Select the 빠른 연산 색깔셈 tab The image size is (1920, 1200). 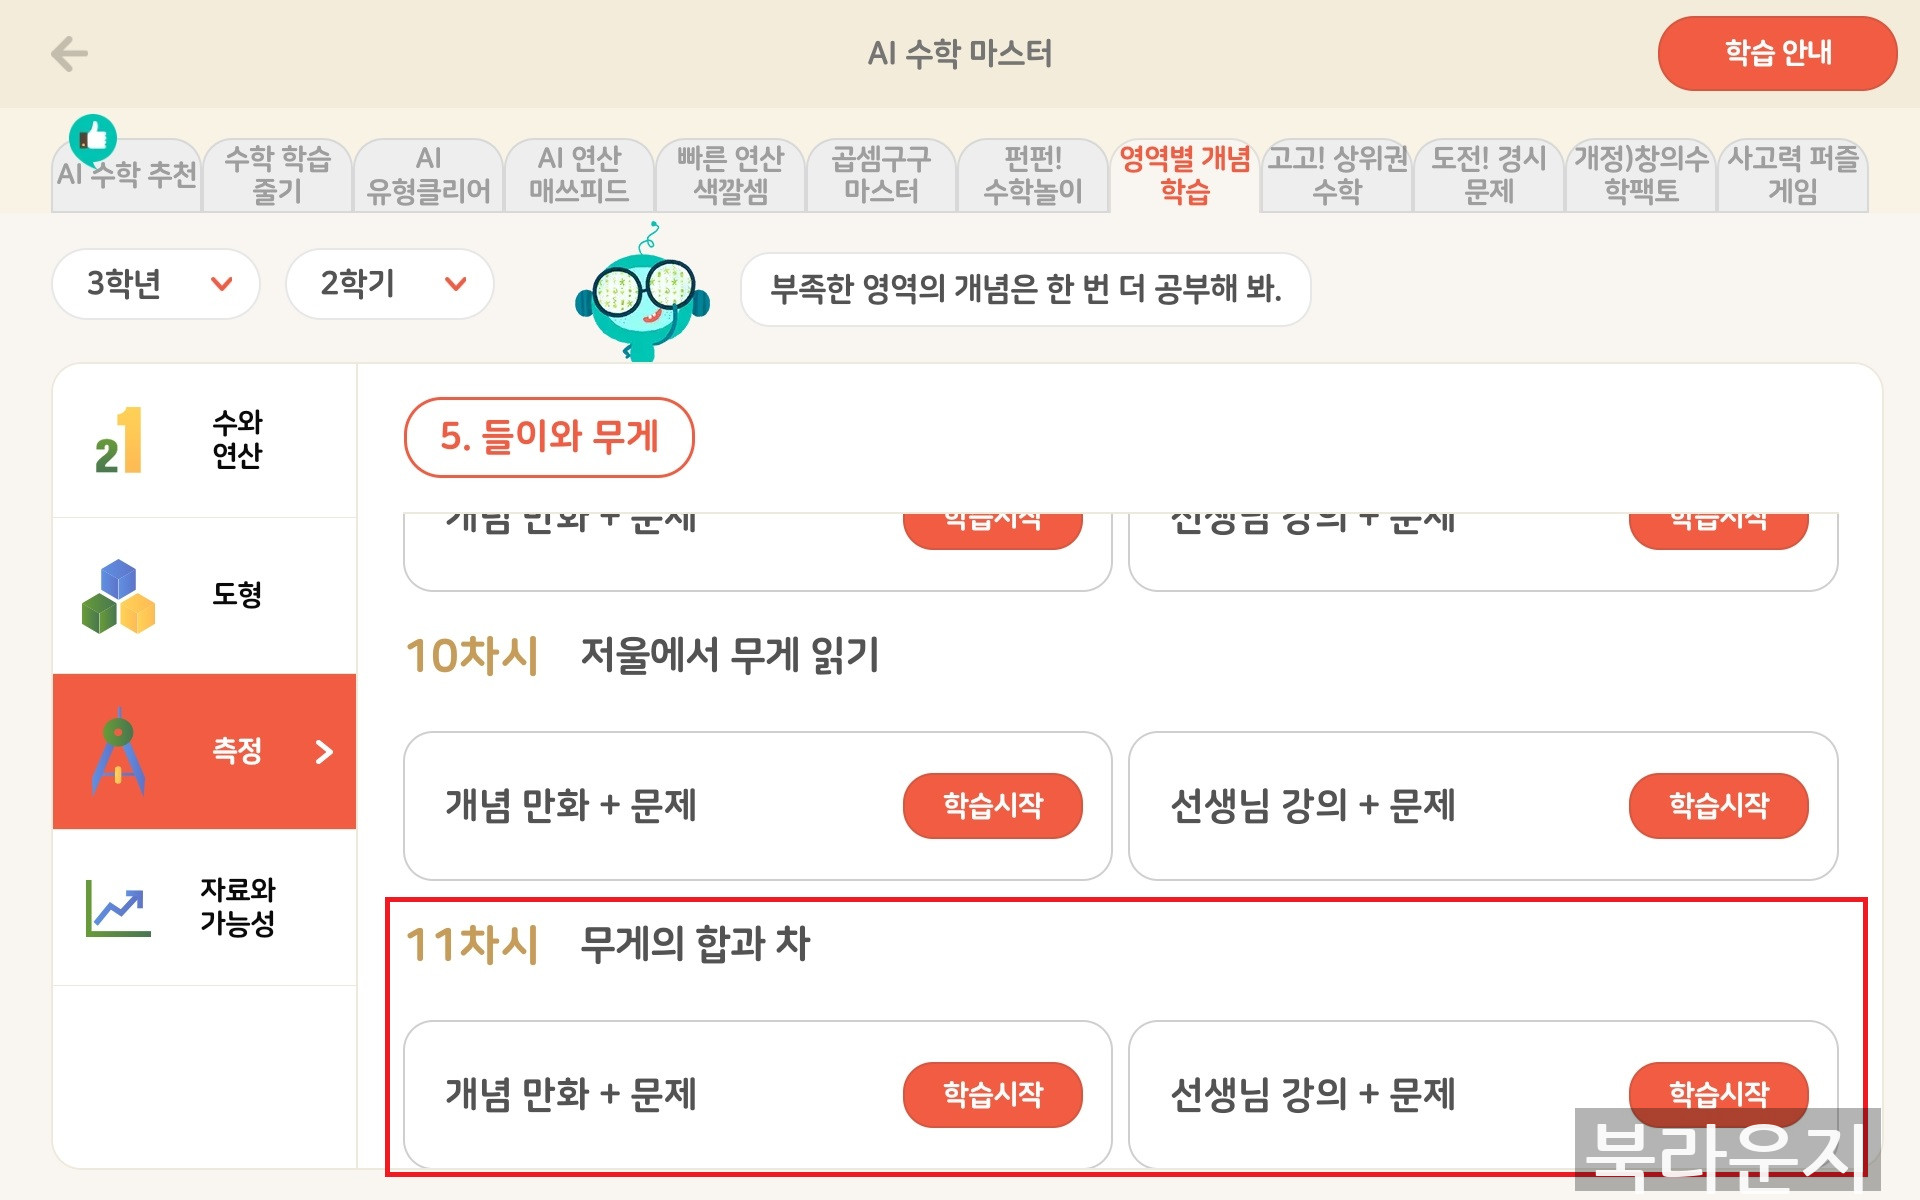click(x=730, y=175)
